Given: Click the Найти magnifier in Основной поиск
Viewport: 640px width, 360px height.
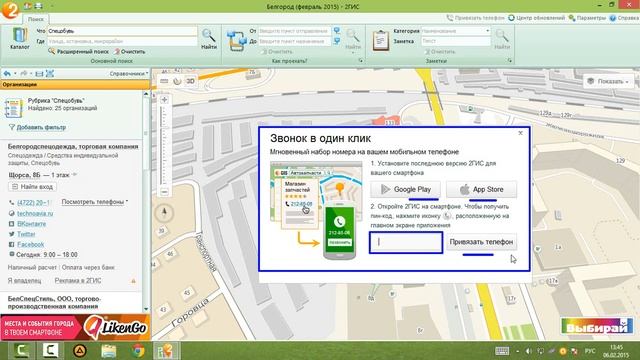Looking at the screenshot, I should coord(209,39).
